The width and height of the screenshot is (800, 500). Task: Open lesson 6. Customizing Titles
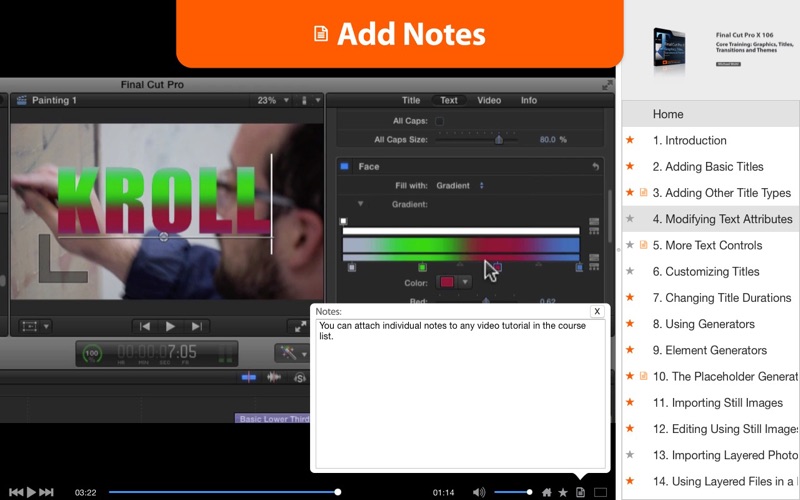(x=706, y=271)
